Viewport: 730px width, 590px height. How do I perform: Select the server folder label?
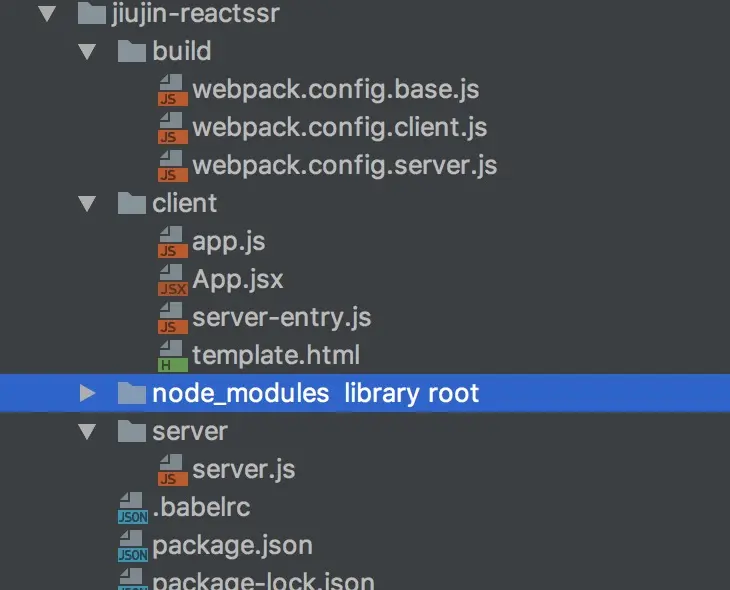coord(190,432)
